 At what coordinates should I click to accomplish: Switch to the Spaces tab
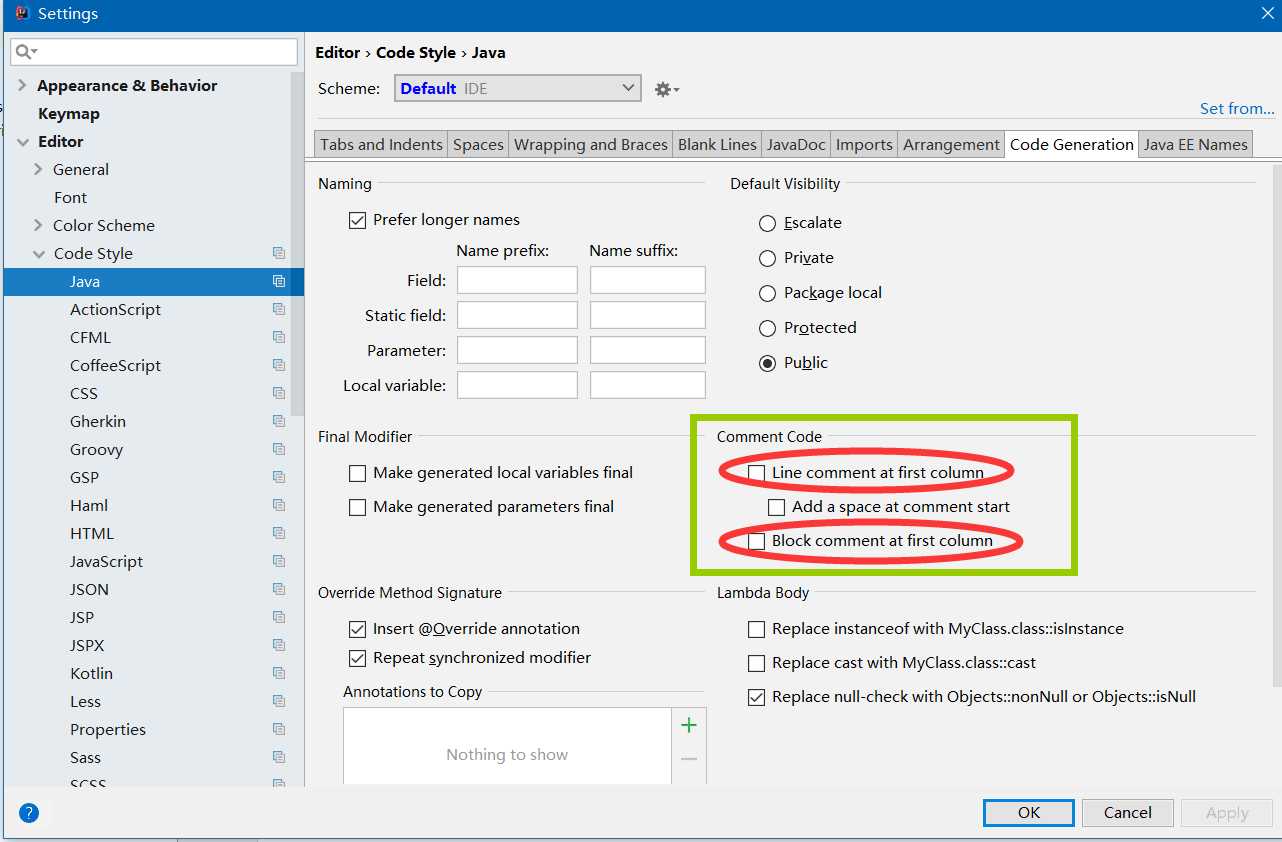[x=478, y=145]
